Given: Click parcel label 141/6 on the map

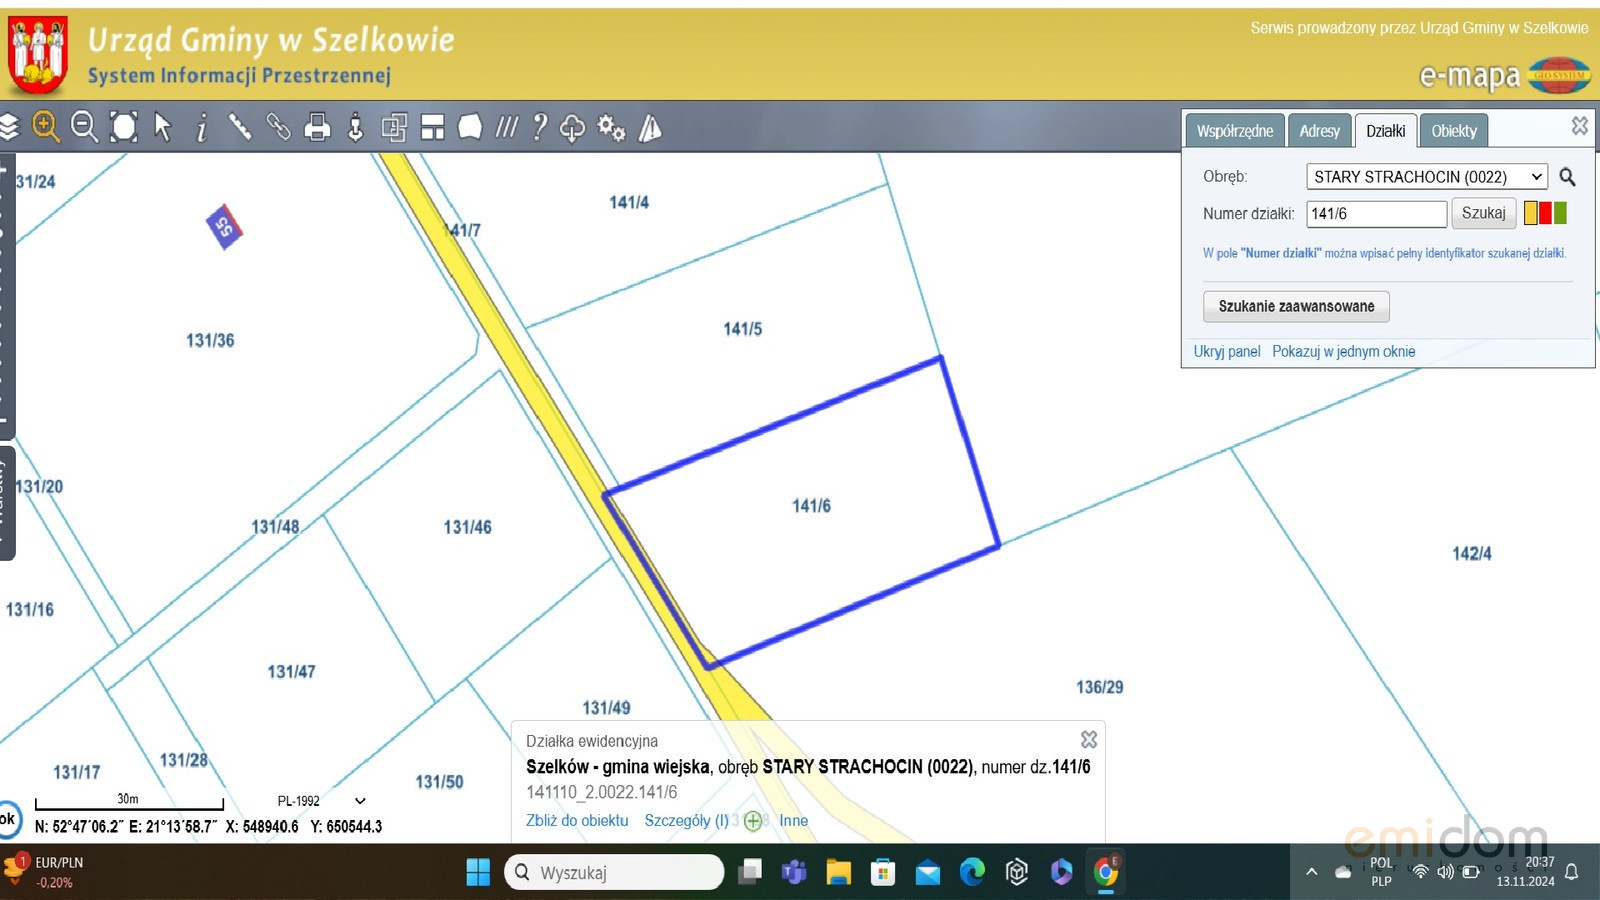Looking at the screenshot, I should (x=811, y=506).
